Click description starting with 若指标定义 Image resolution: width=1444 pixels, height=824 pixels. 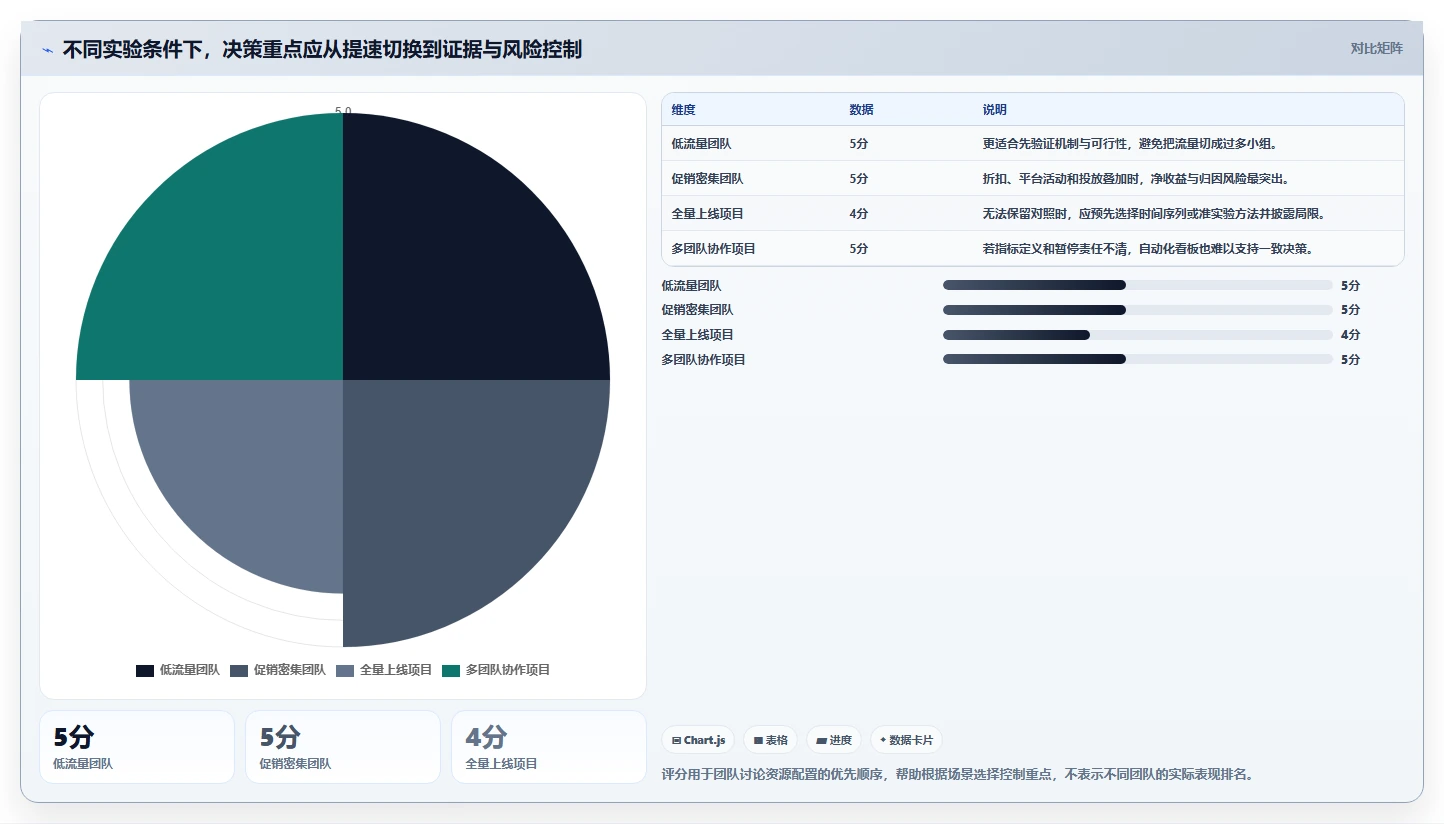(x=1148, y=249)
